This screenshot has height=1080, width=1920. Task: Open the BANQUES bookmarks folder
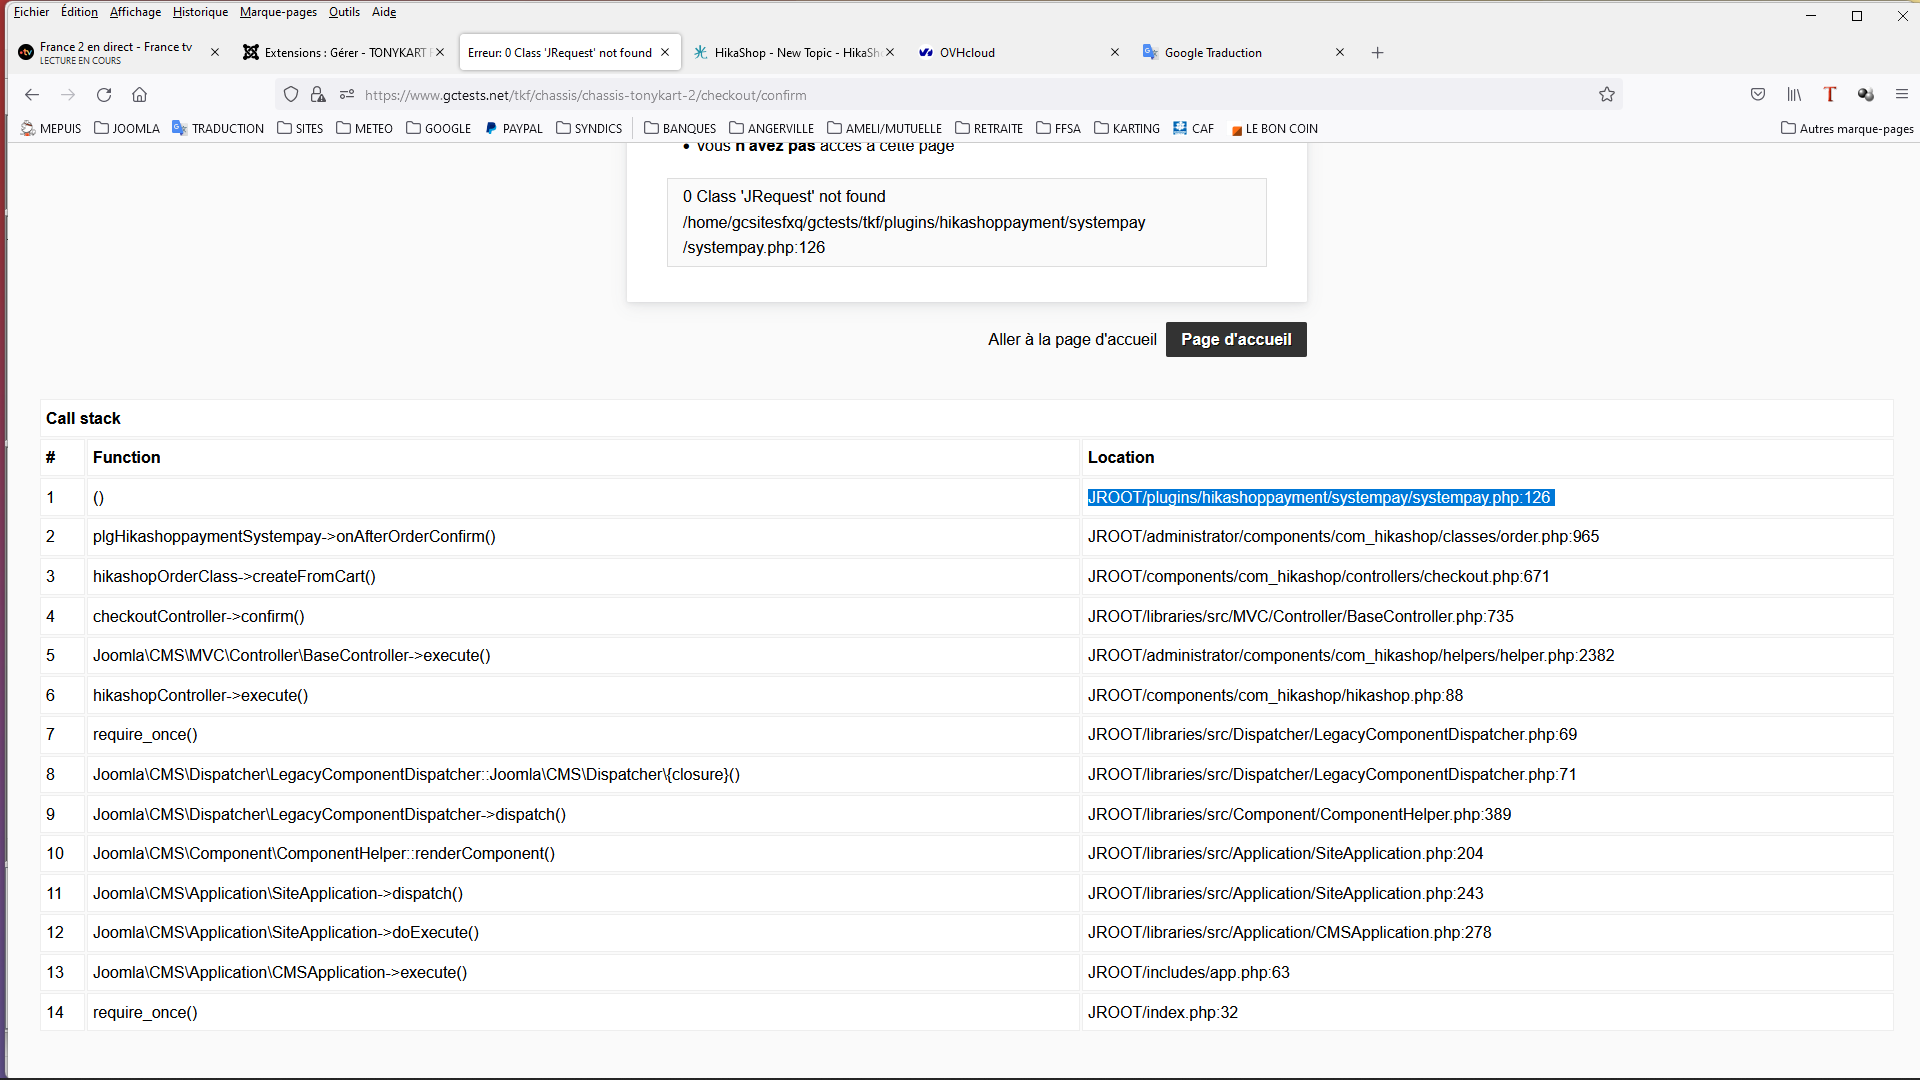coord(680,128)
